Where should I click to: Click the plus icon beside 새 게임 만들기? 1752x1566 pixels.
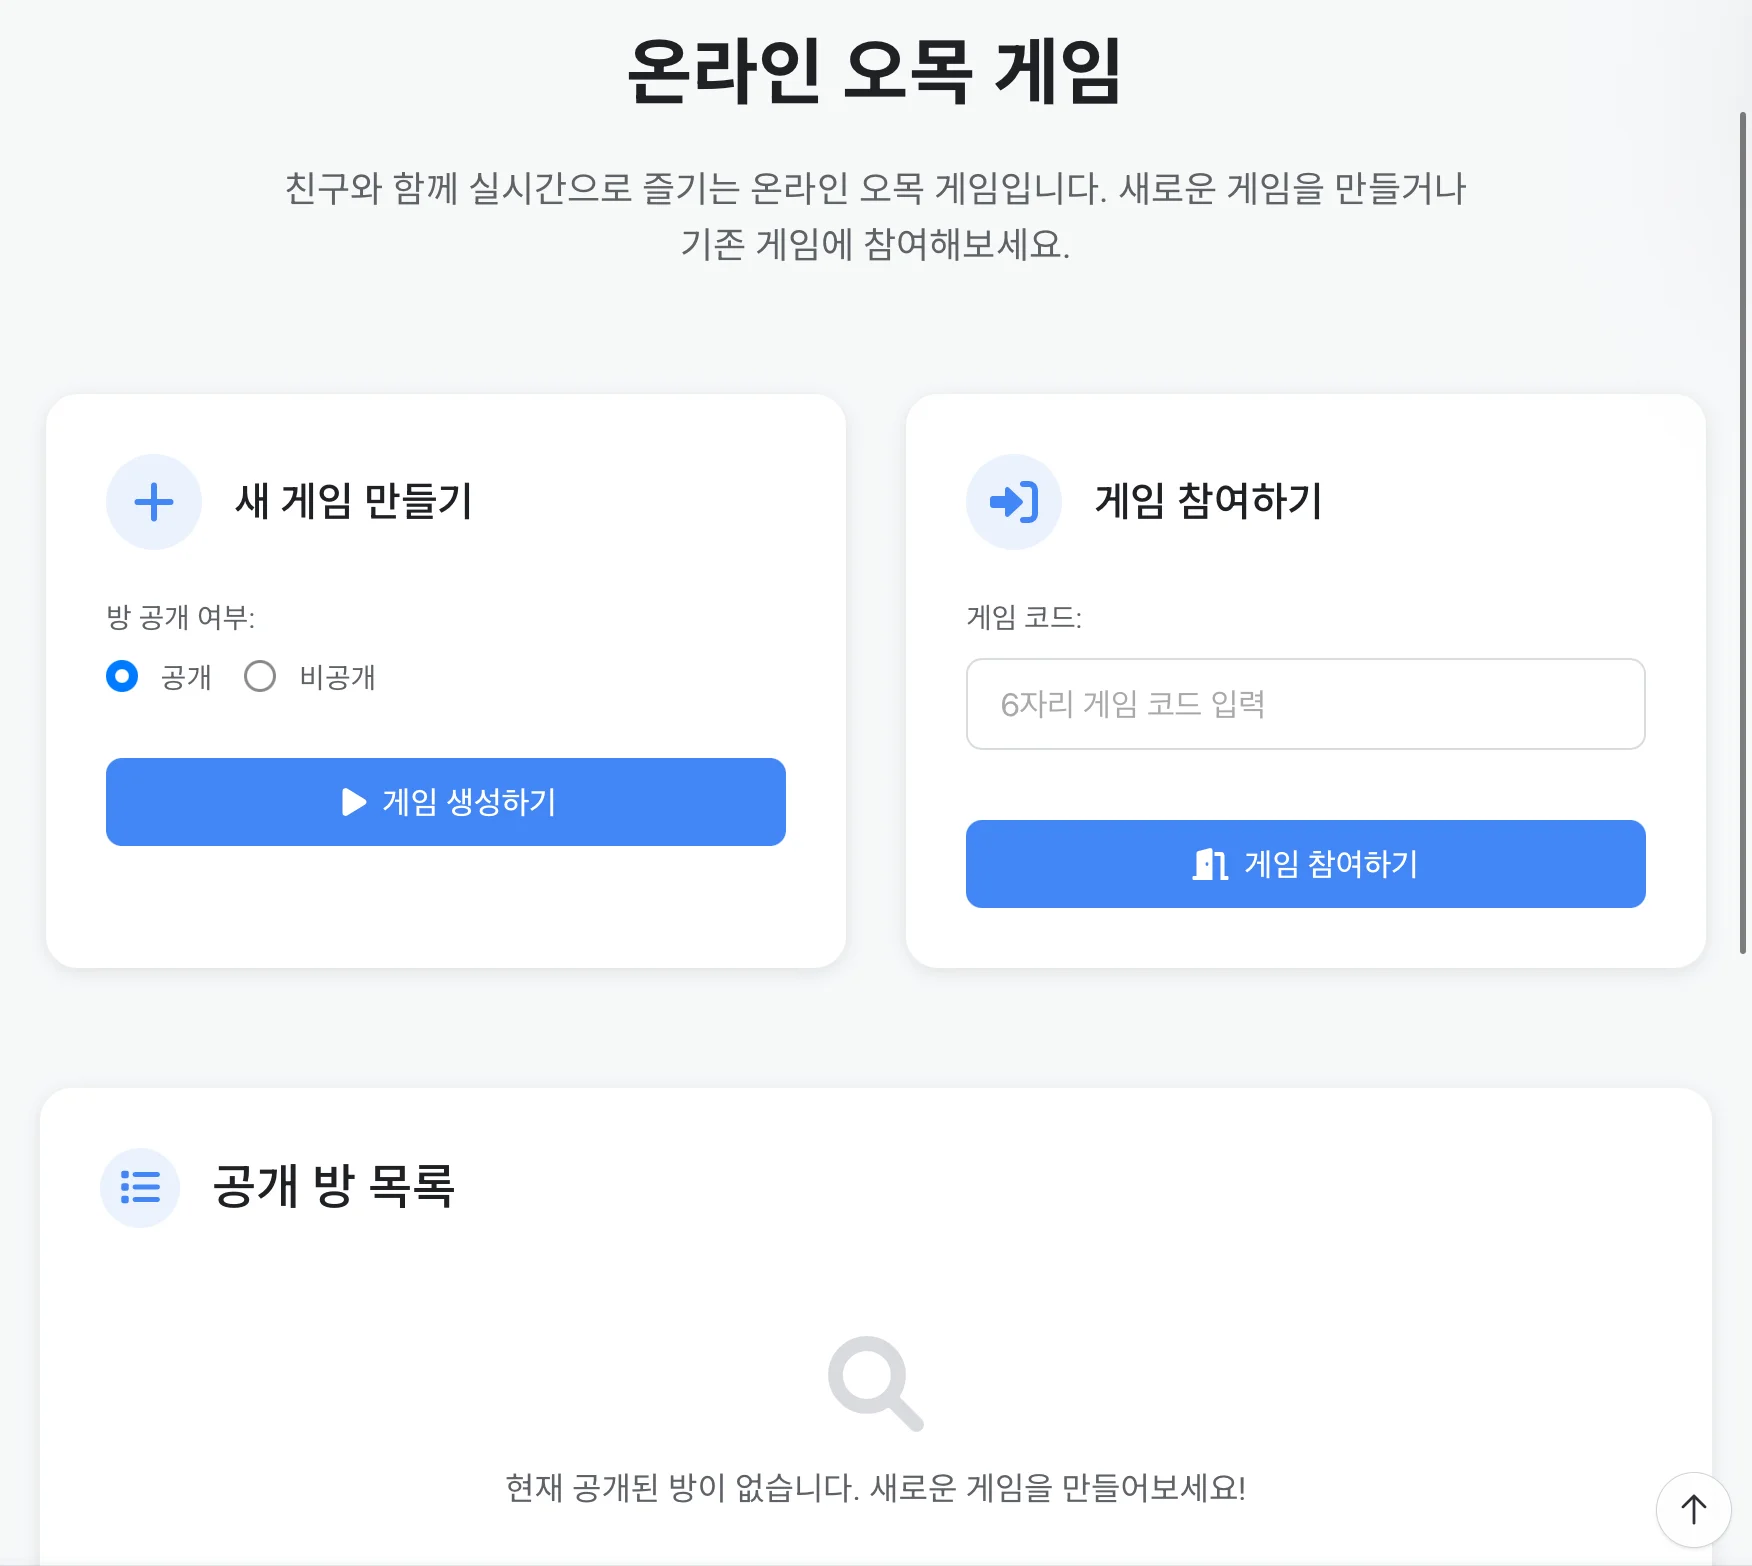(x=154, y=502)
